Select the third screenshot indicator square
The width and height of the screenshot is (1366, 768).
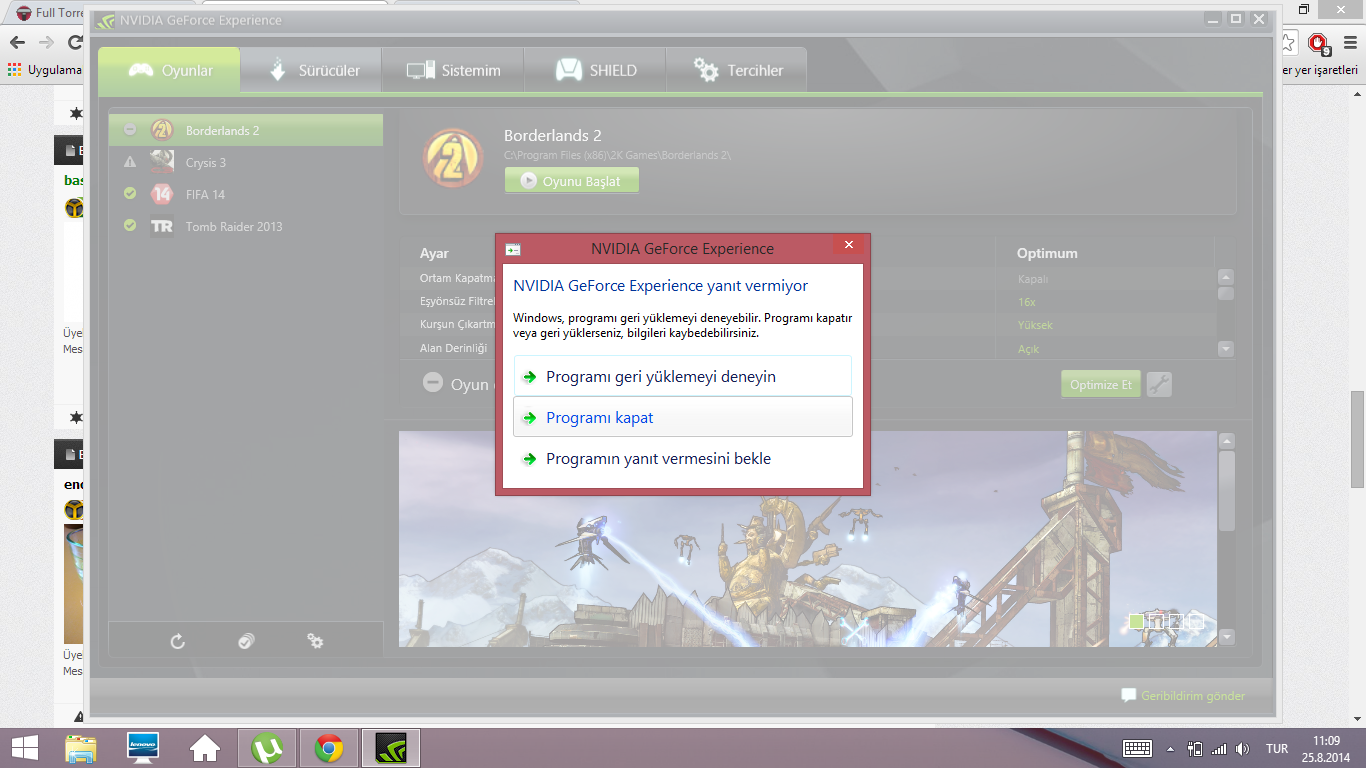[1175, 622]
